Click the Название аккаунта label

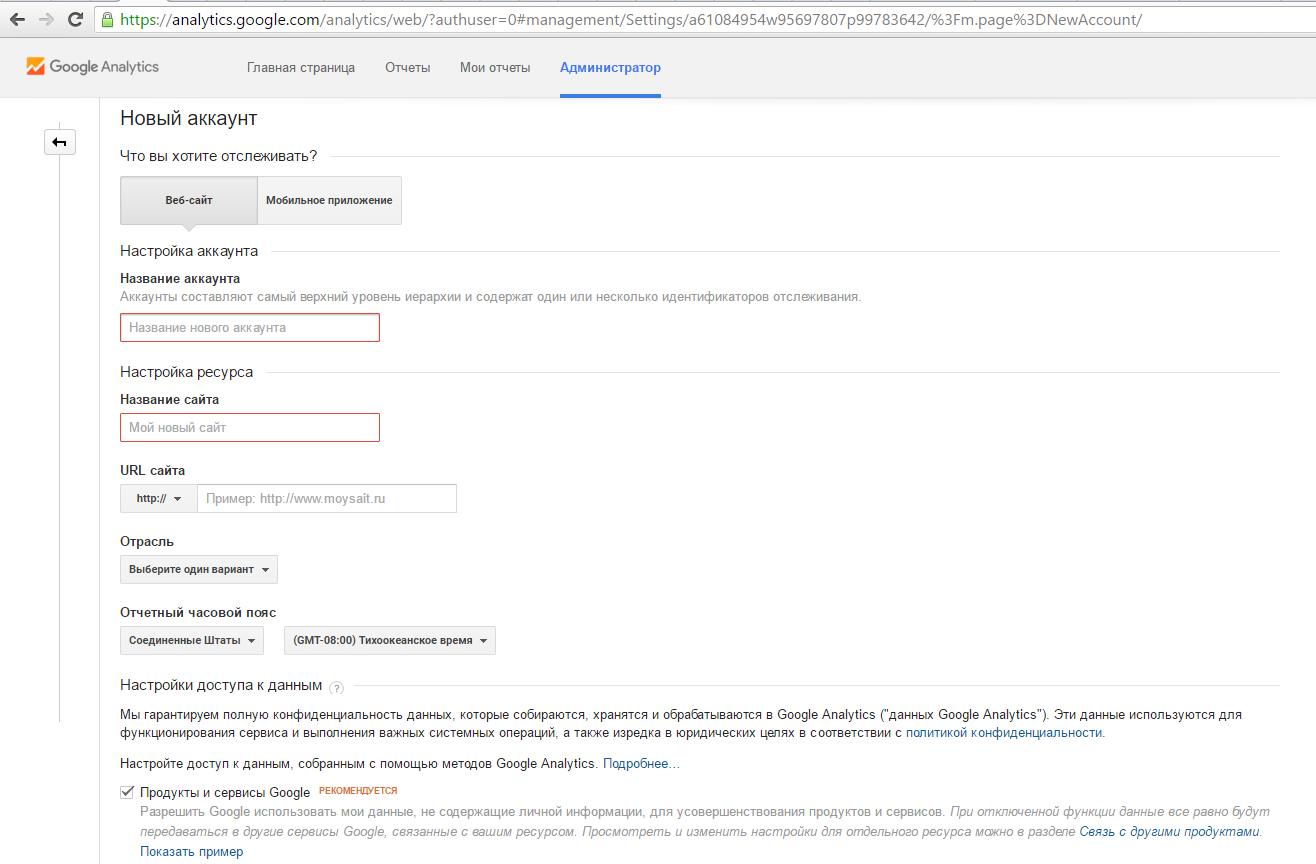(180, 279)
